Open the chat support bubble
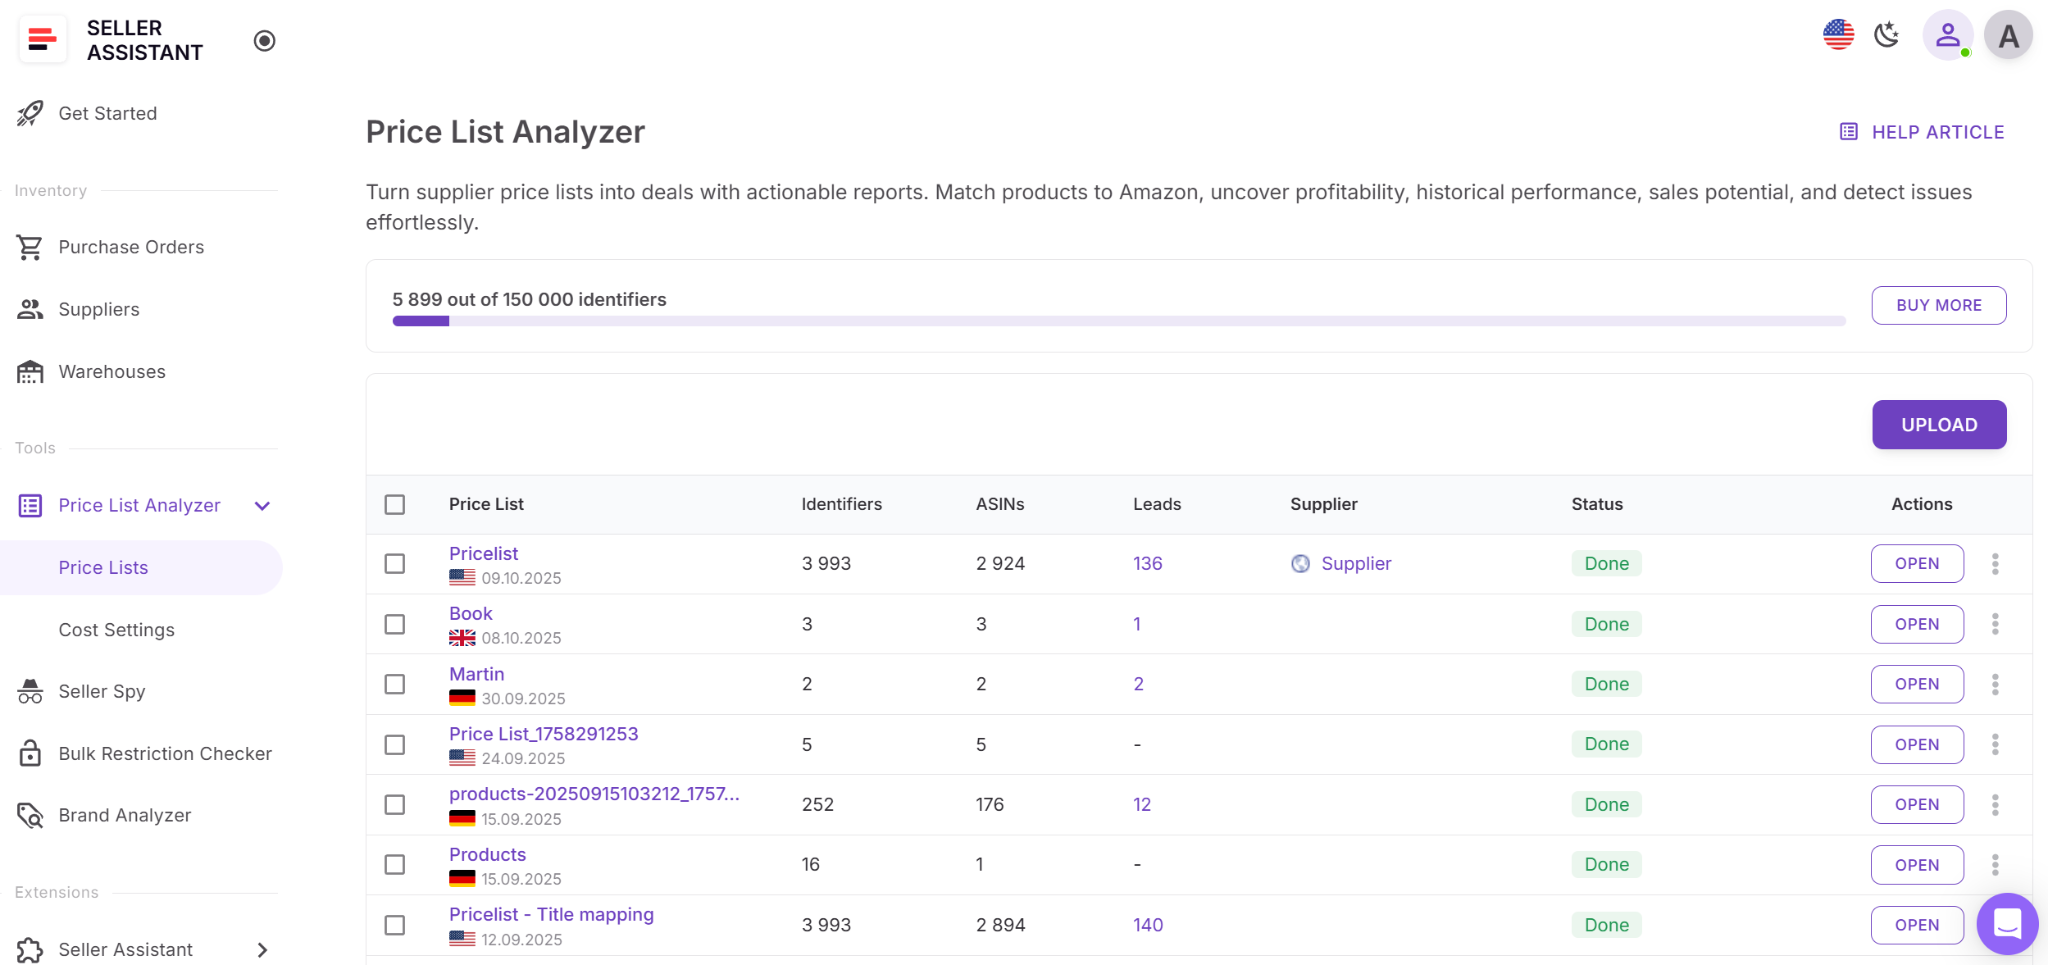 [2005, 924]
